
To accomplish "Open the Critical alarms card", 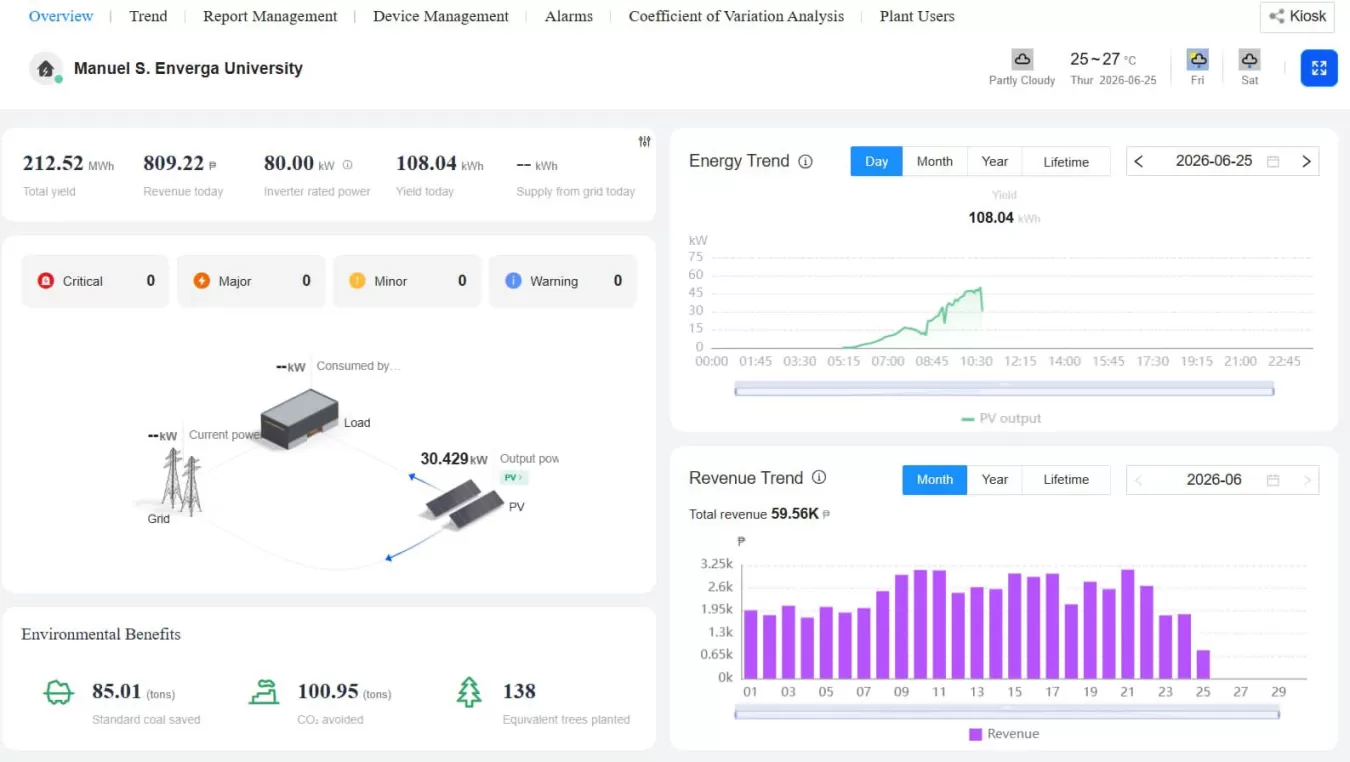I will click(x=95, y=281).
